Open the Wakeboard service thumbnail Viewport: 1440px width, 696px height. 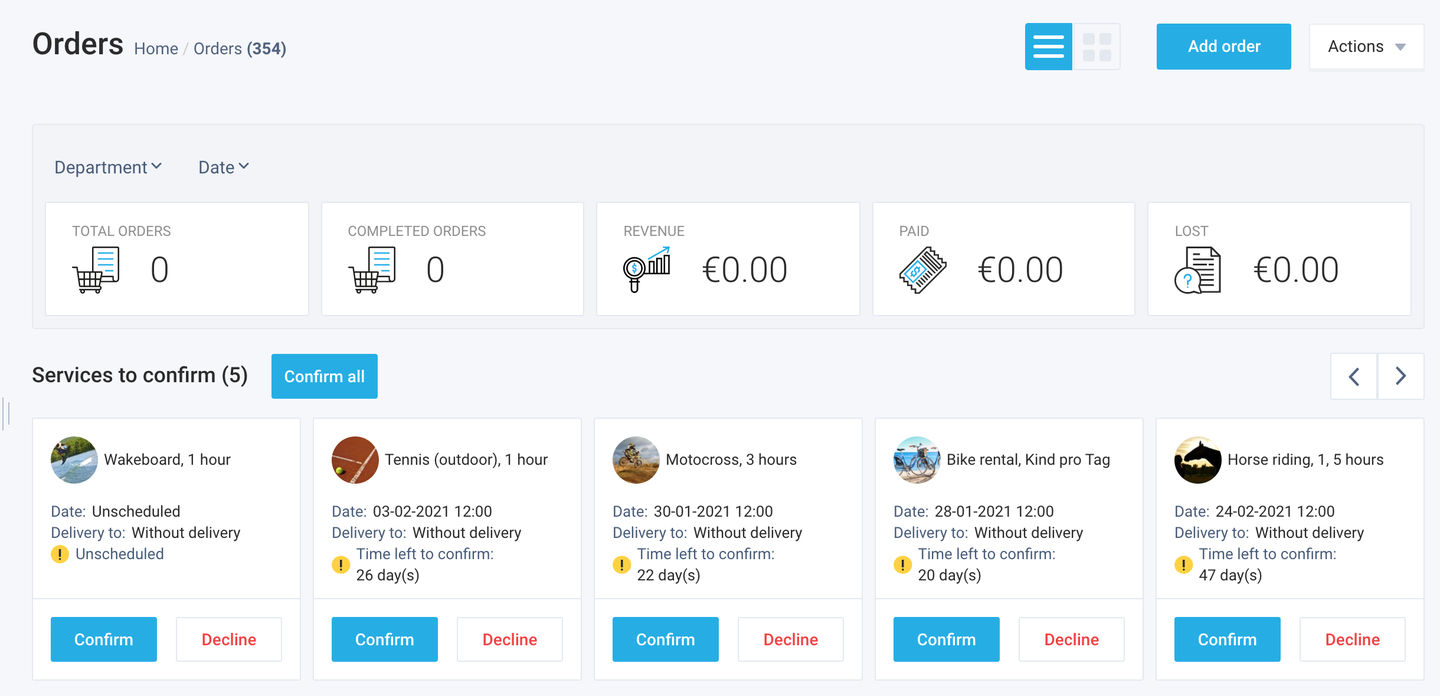74,460
